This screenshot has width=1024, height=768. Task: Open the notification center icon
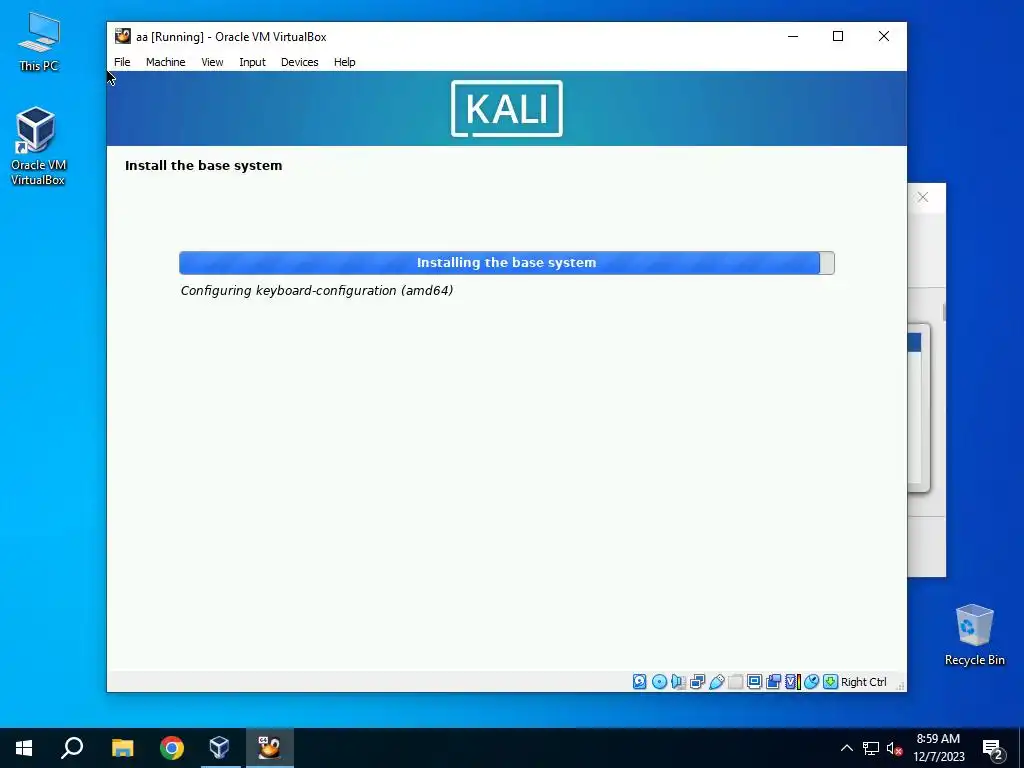993,749
